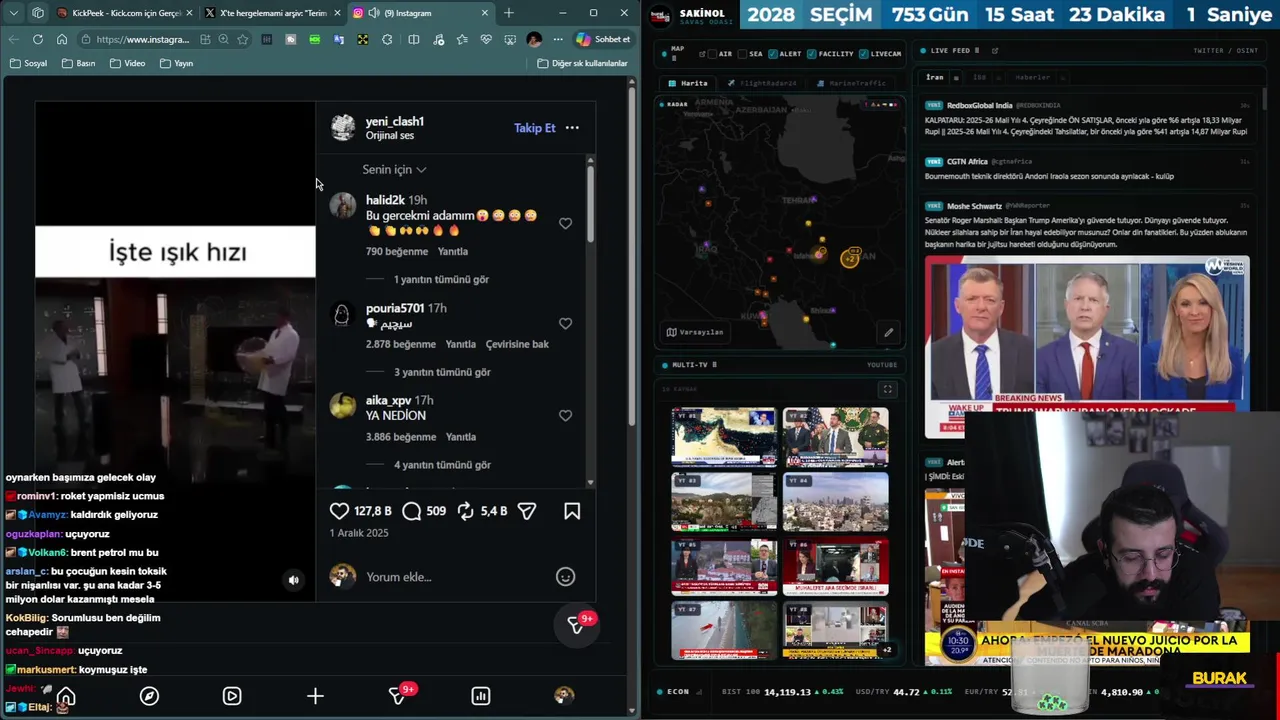Like aika_xpv's comment

[565, 416]
